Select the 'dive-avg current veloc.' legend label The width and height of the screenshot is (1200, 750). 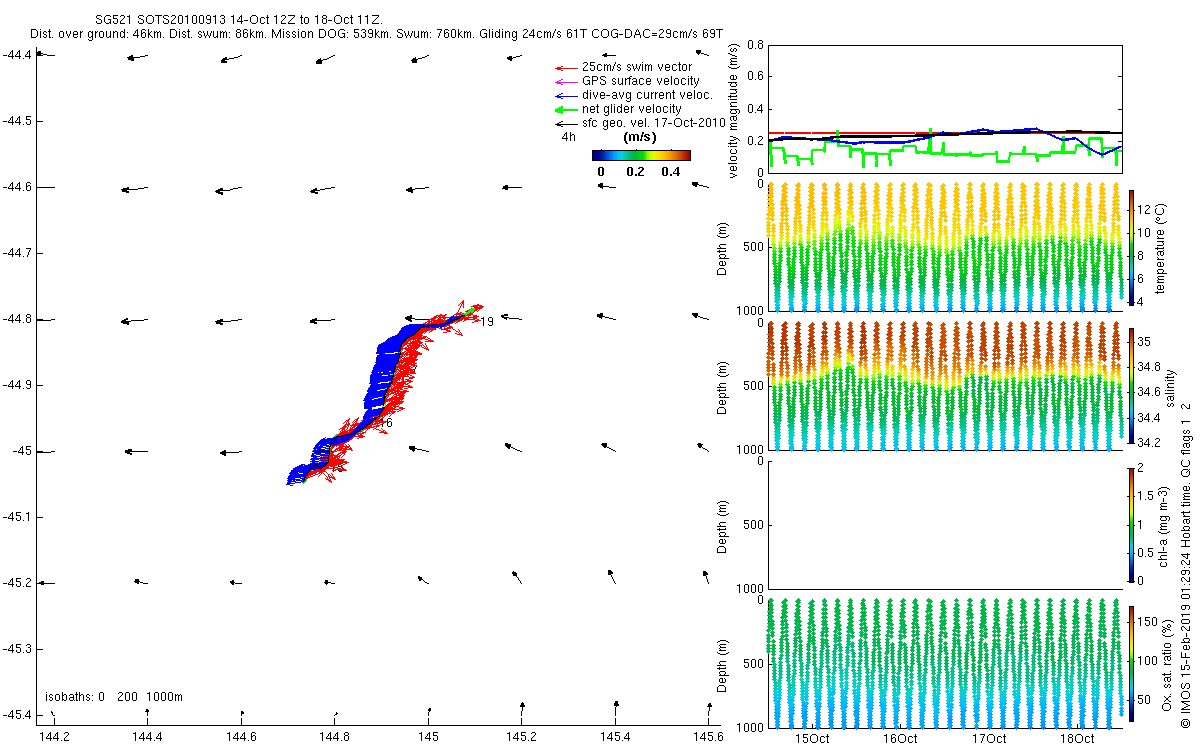[x=647, y=95]
